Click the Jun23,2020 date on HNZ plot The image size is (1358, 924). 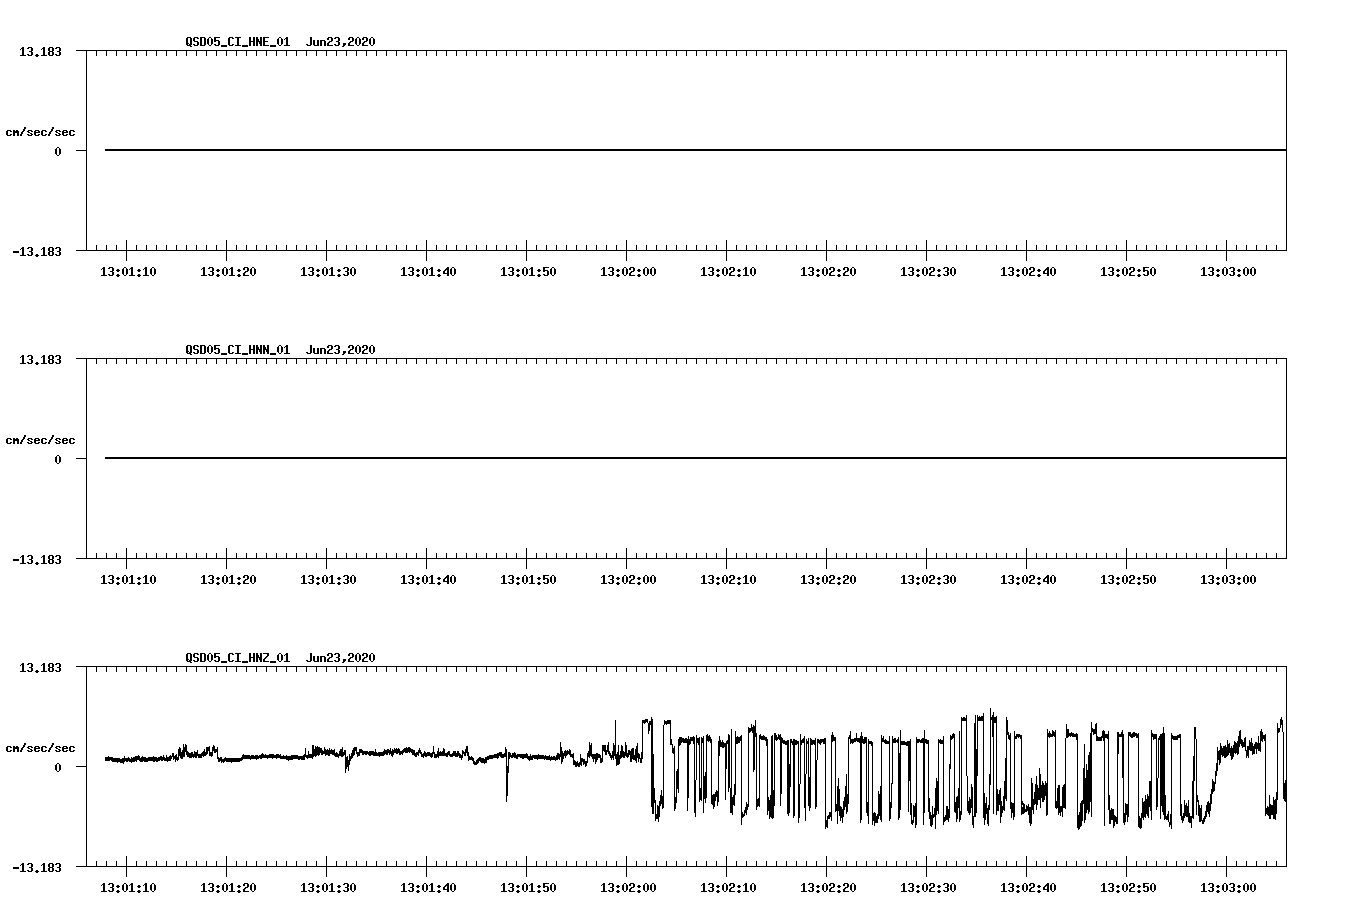coord(341,658)
